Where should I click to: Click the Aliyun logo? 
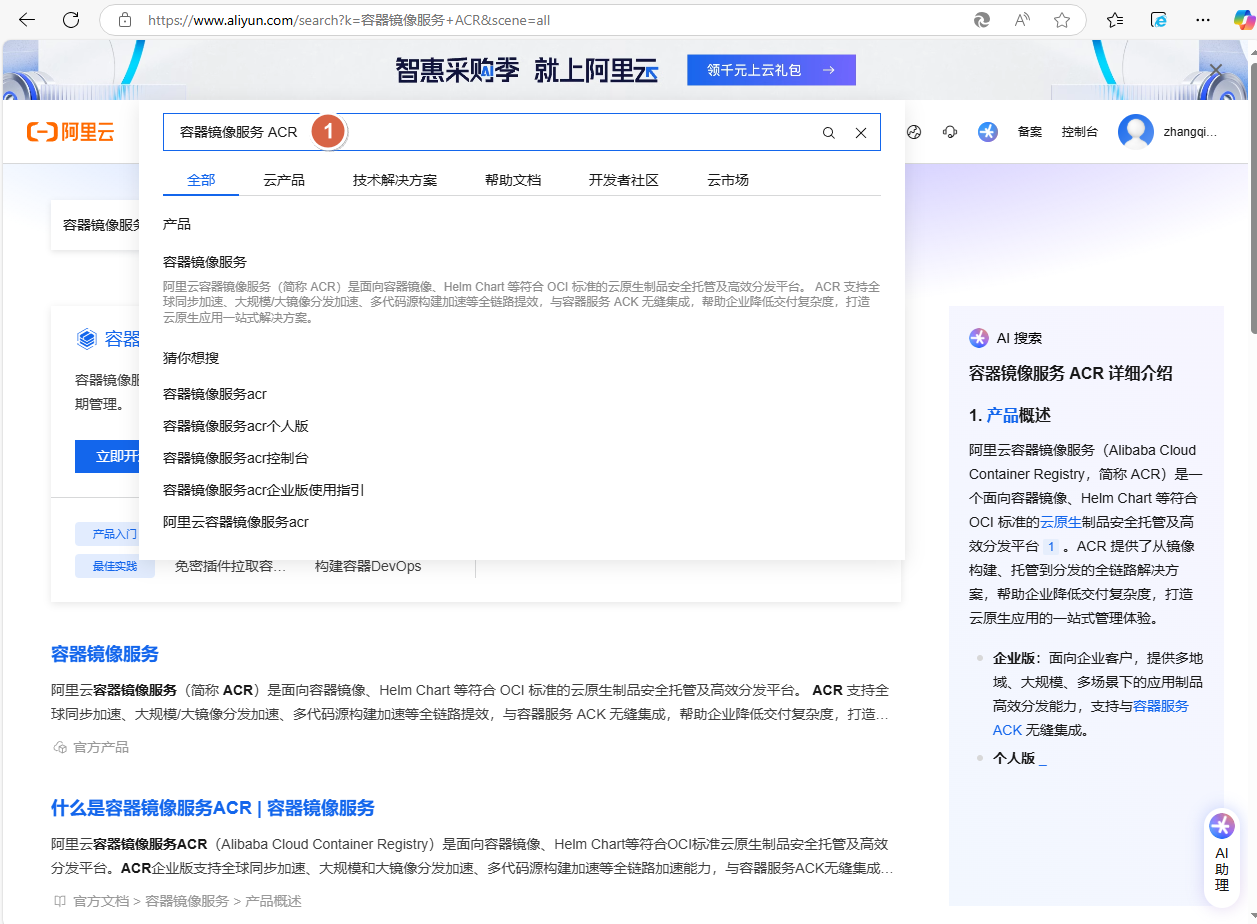point(70,132)
